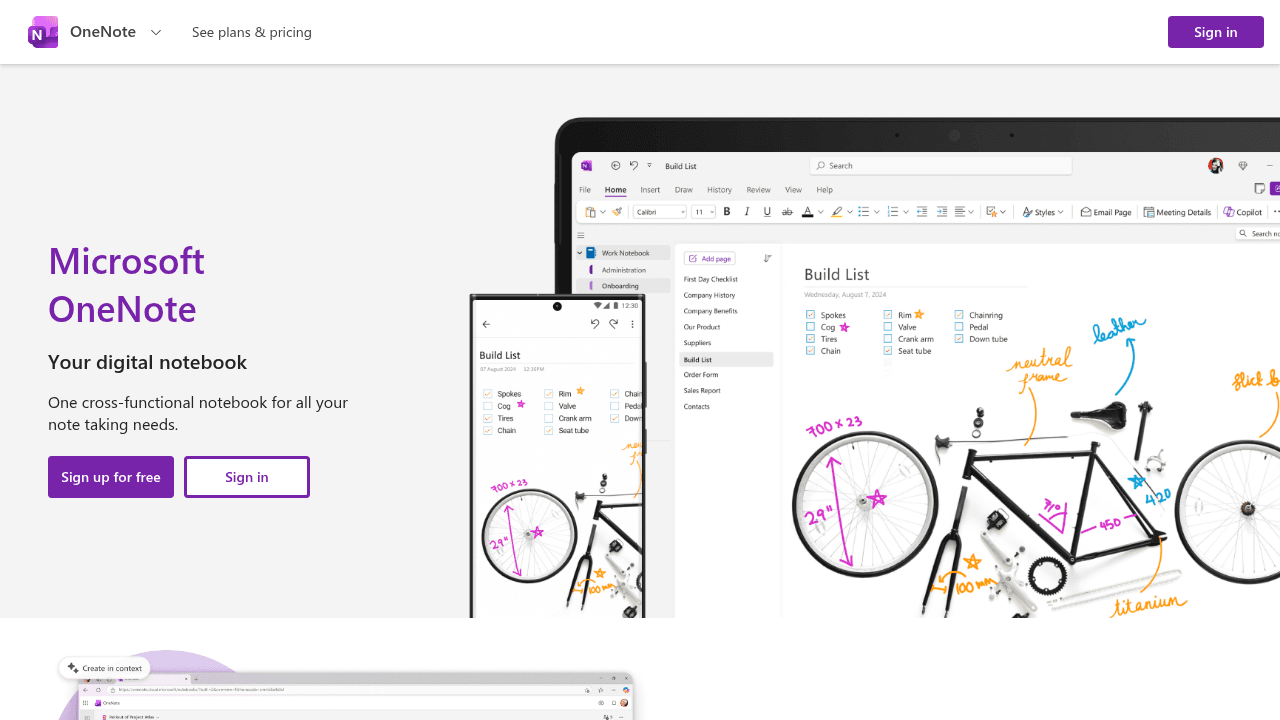
Task: Open the First Day Checklist page
Action: pyautogui.click(x=711, y=279)
